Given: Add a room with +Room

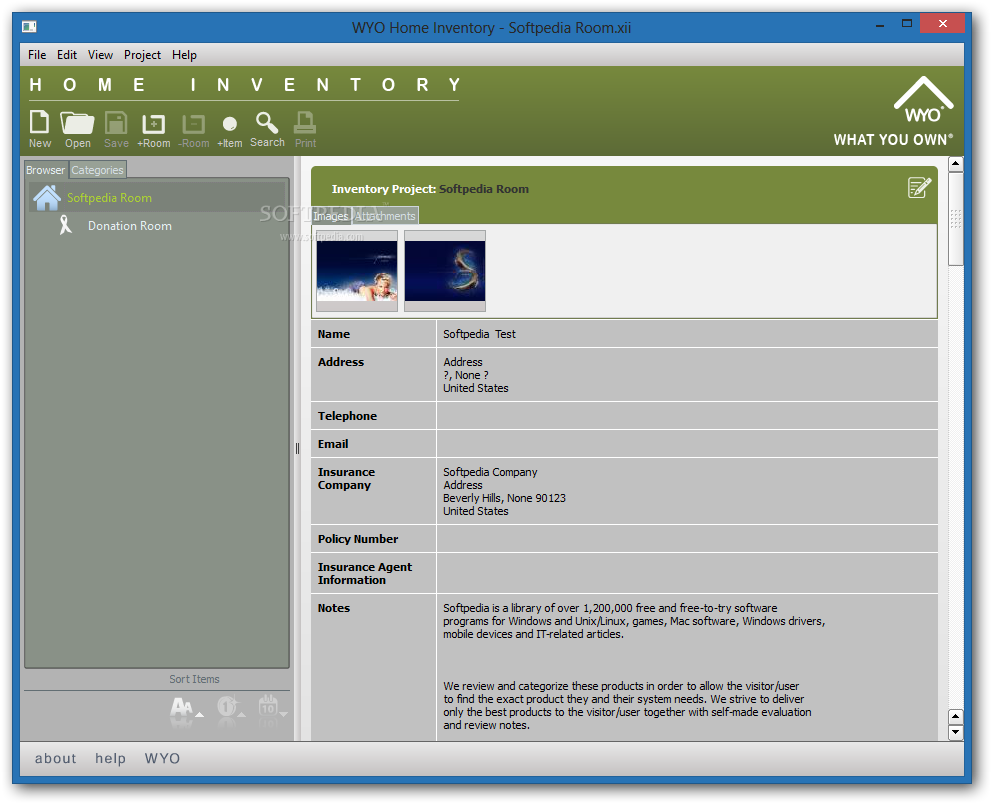Looking at the screenshot, I should pyautogui.click(x=154, y=130).
